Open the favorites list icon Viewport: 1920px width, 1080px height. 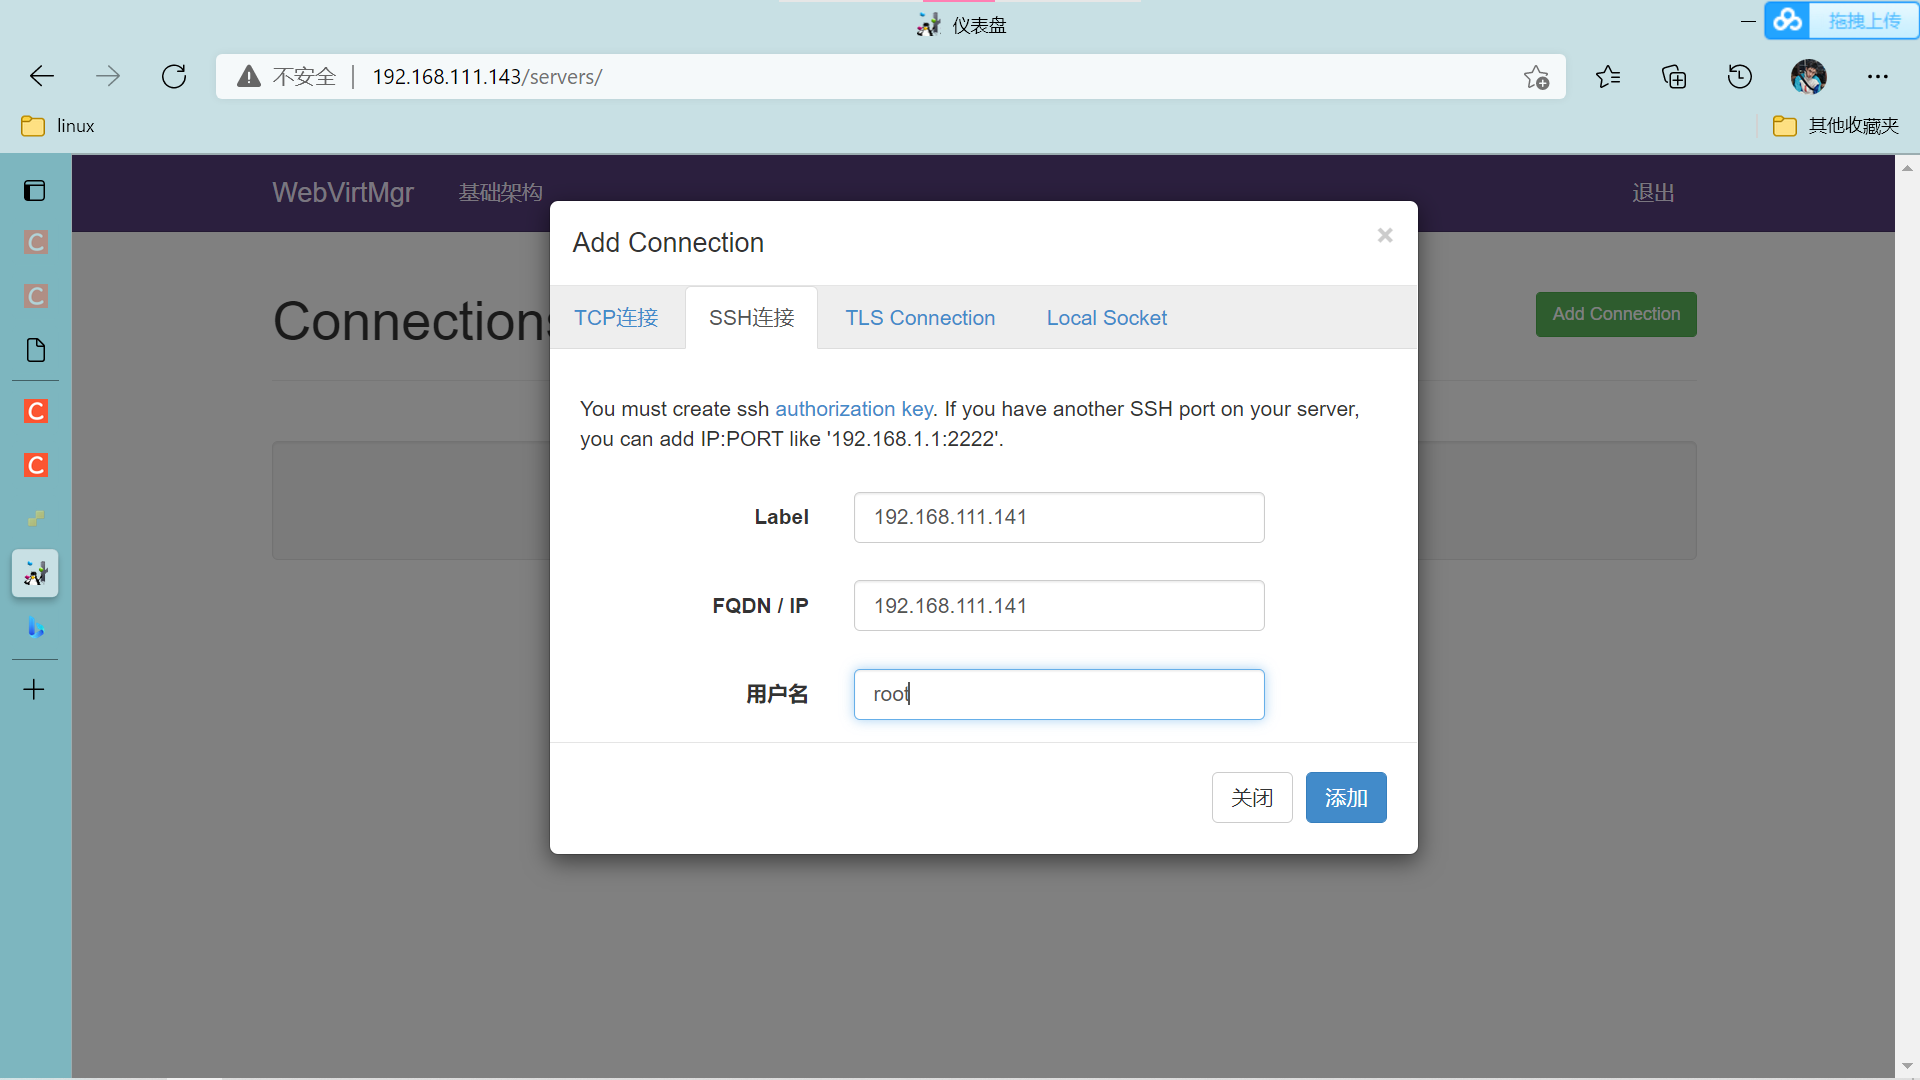click(1609, 76)
